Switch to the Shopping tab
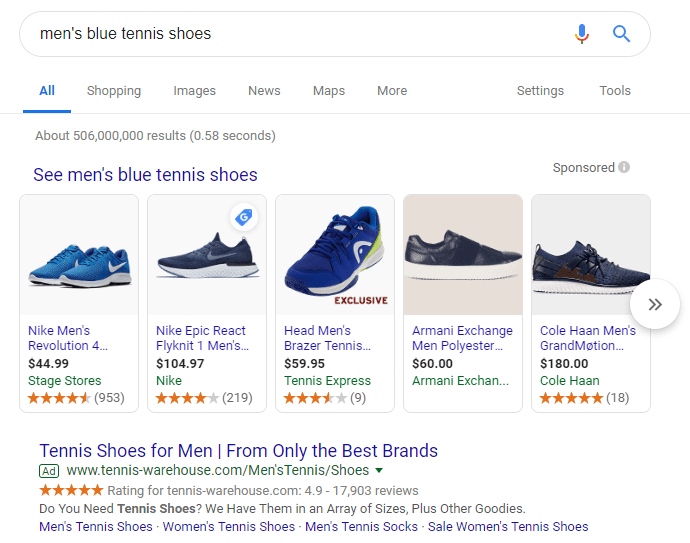The height and width of the screenshot is (543, 690). (x=114, y=91)
